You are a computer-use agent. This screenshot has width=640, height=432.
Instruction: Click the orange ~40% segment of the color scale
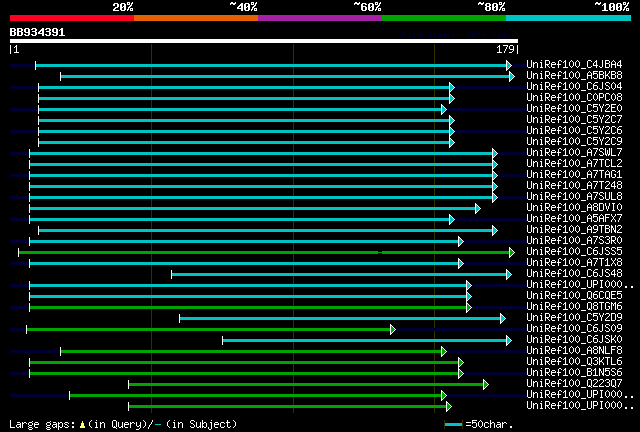click(196, 18)
